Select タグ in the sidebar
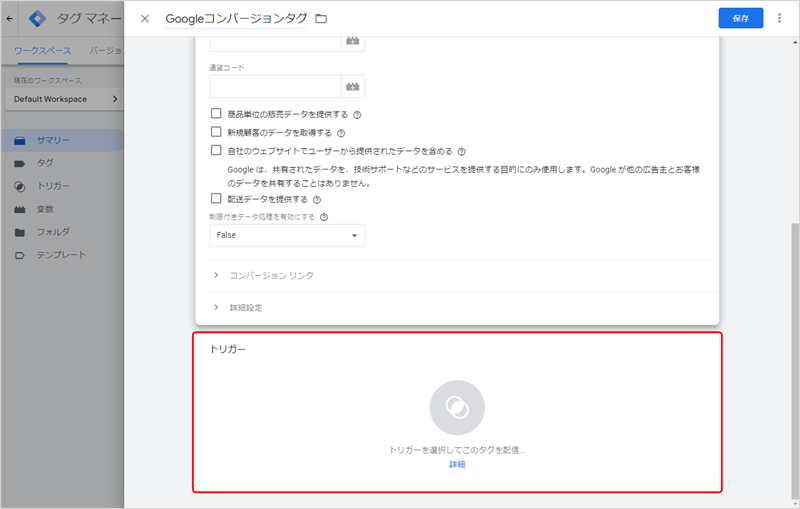 [x=62, y=163]
